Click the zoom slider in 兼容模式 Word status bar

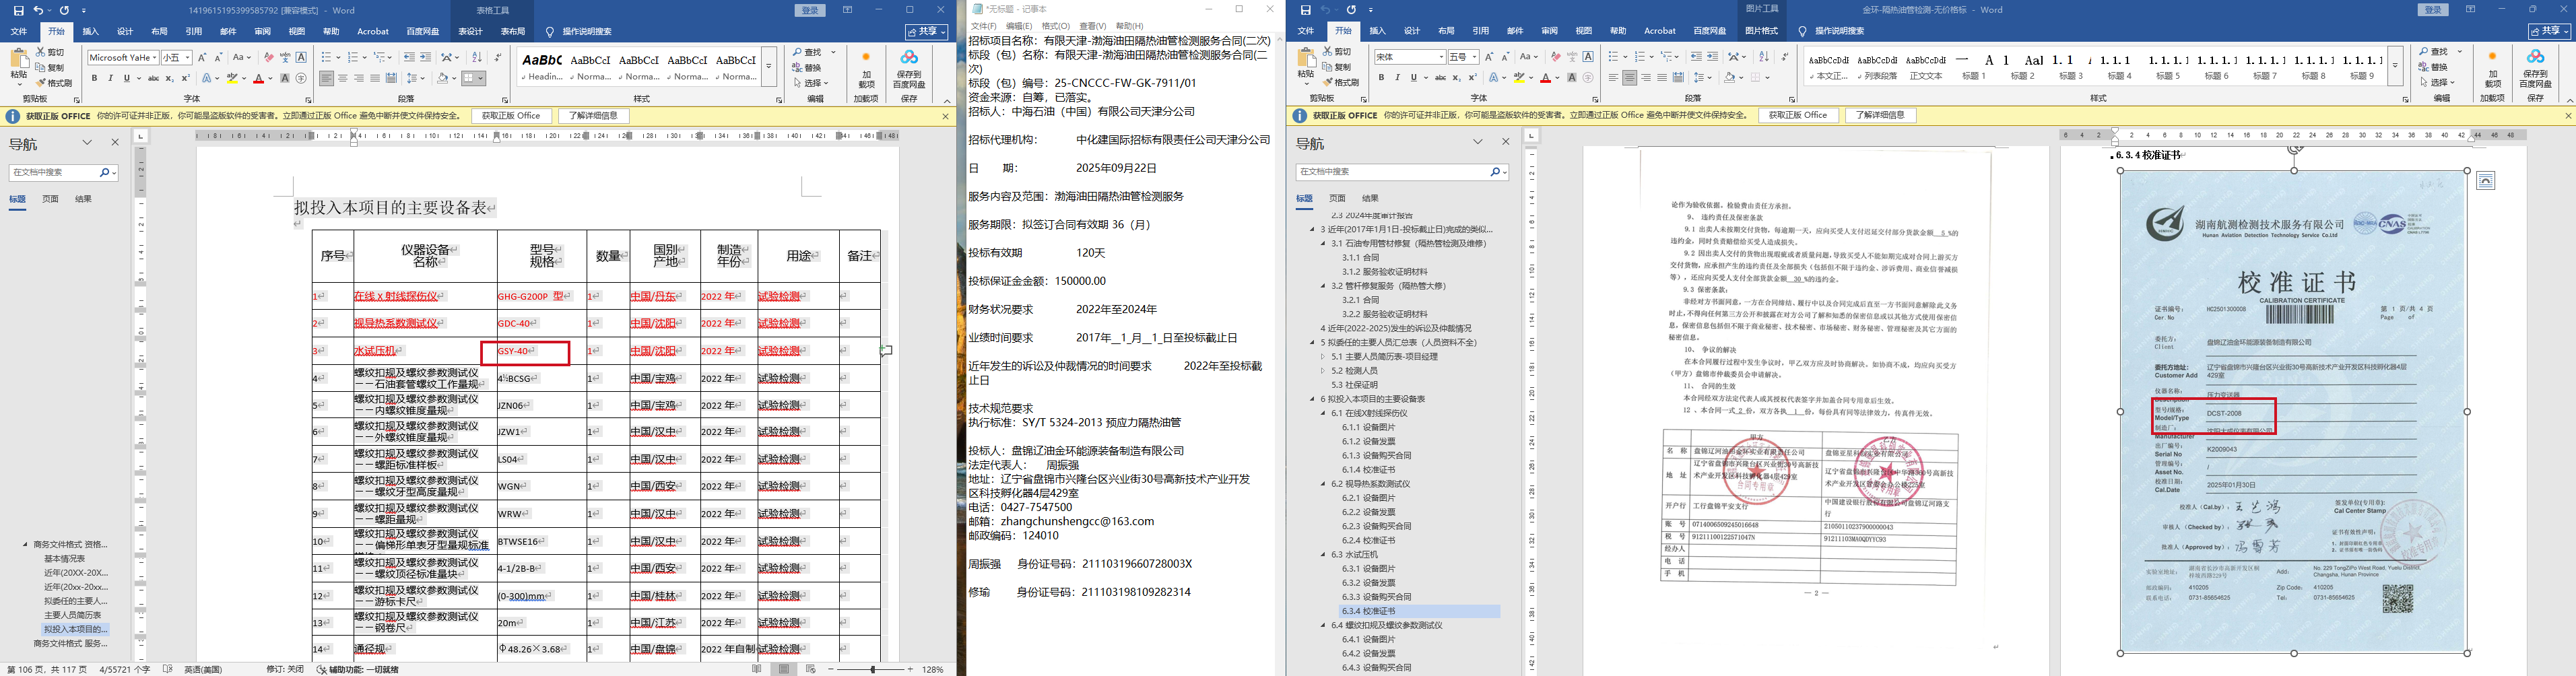click(872, 669)
